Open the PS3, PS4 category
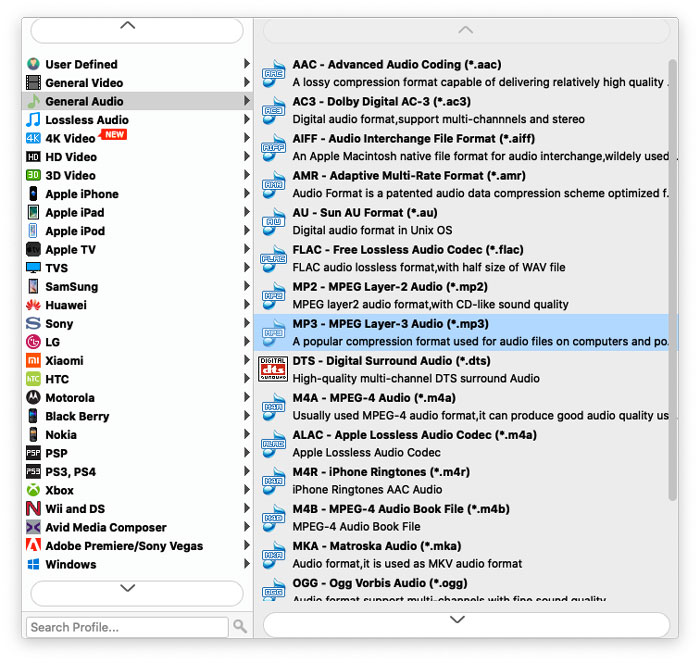The height and width of the screenshot is (663, 700). tap(137, 471)
